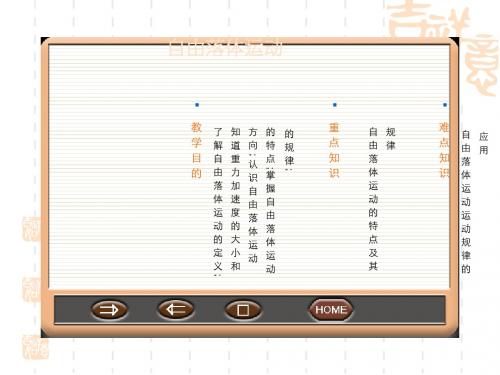Go to the HOME button

pyautogui.click(x=331, y=310)
